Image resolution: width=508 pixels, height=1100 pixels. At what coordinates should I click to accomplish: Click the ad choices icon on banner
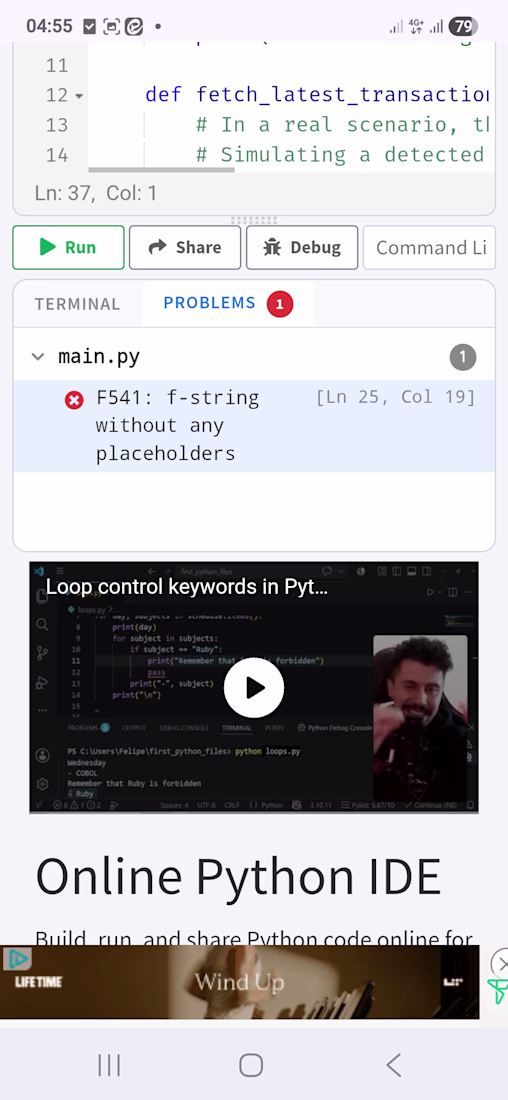[18, 958]
